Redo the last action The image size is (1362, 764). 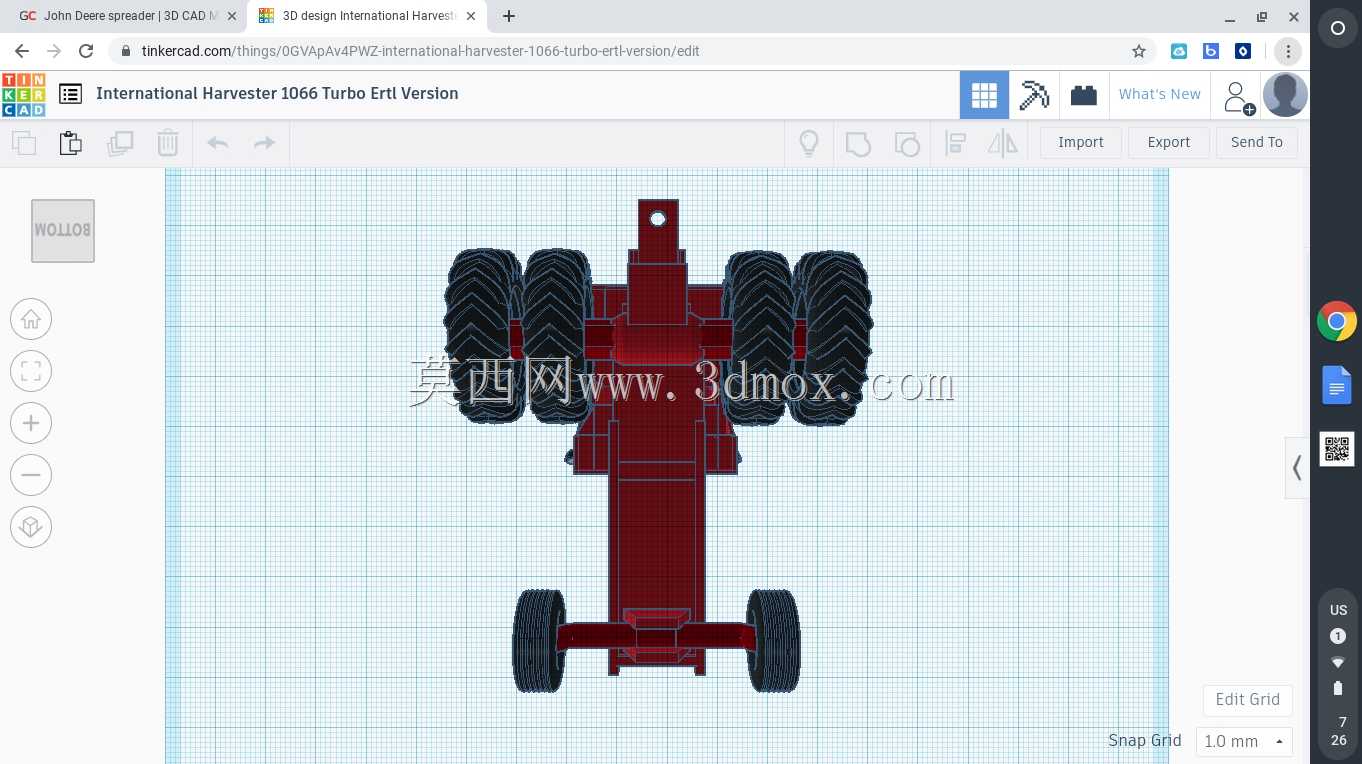pyautogui.click(x=264, y=143)
